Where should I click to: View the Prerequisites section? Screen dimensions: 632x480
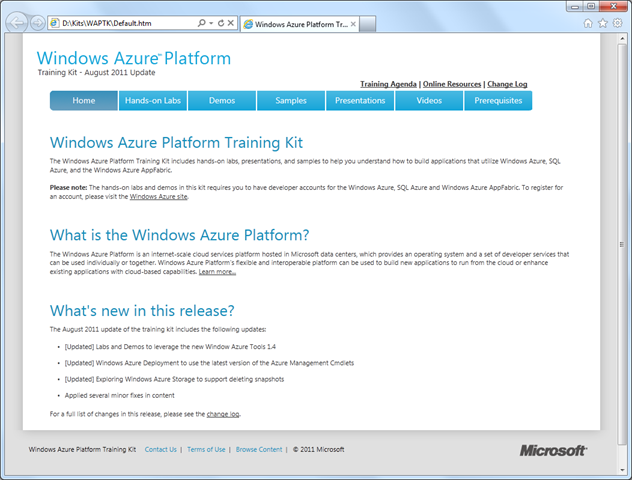[x=498, y=100]
